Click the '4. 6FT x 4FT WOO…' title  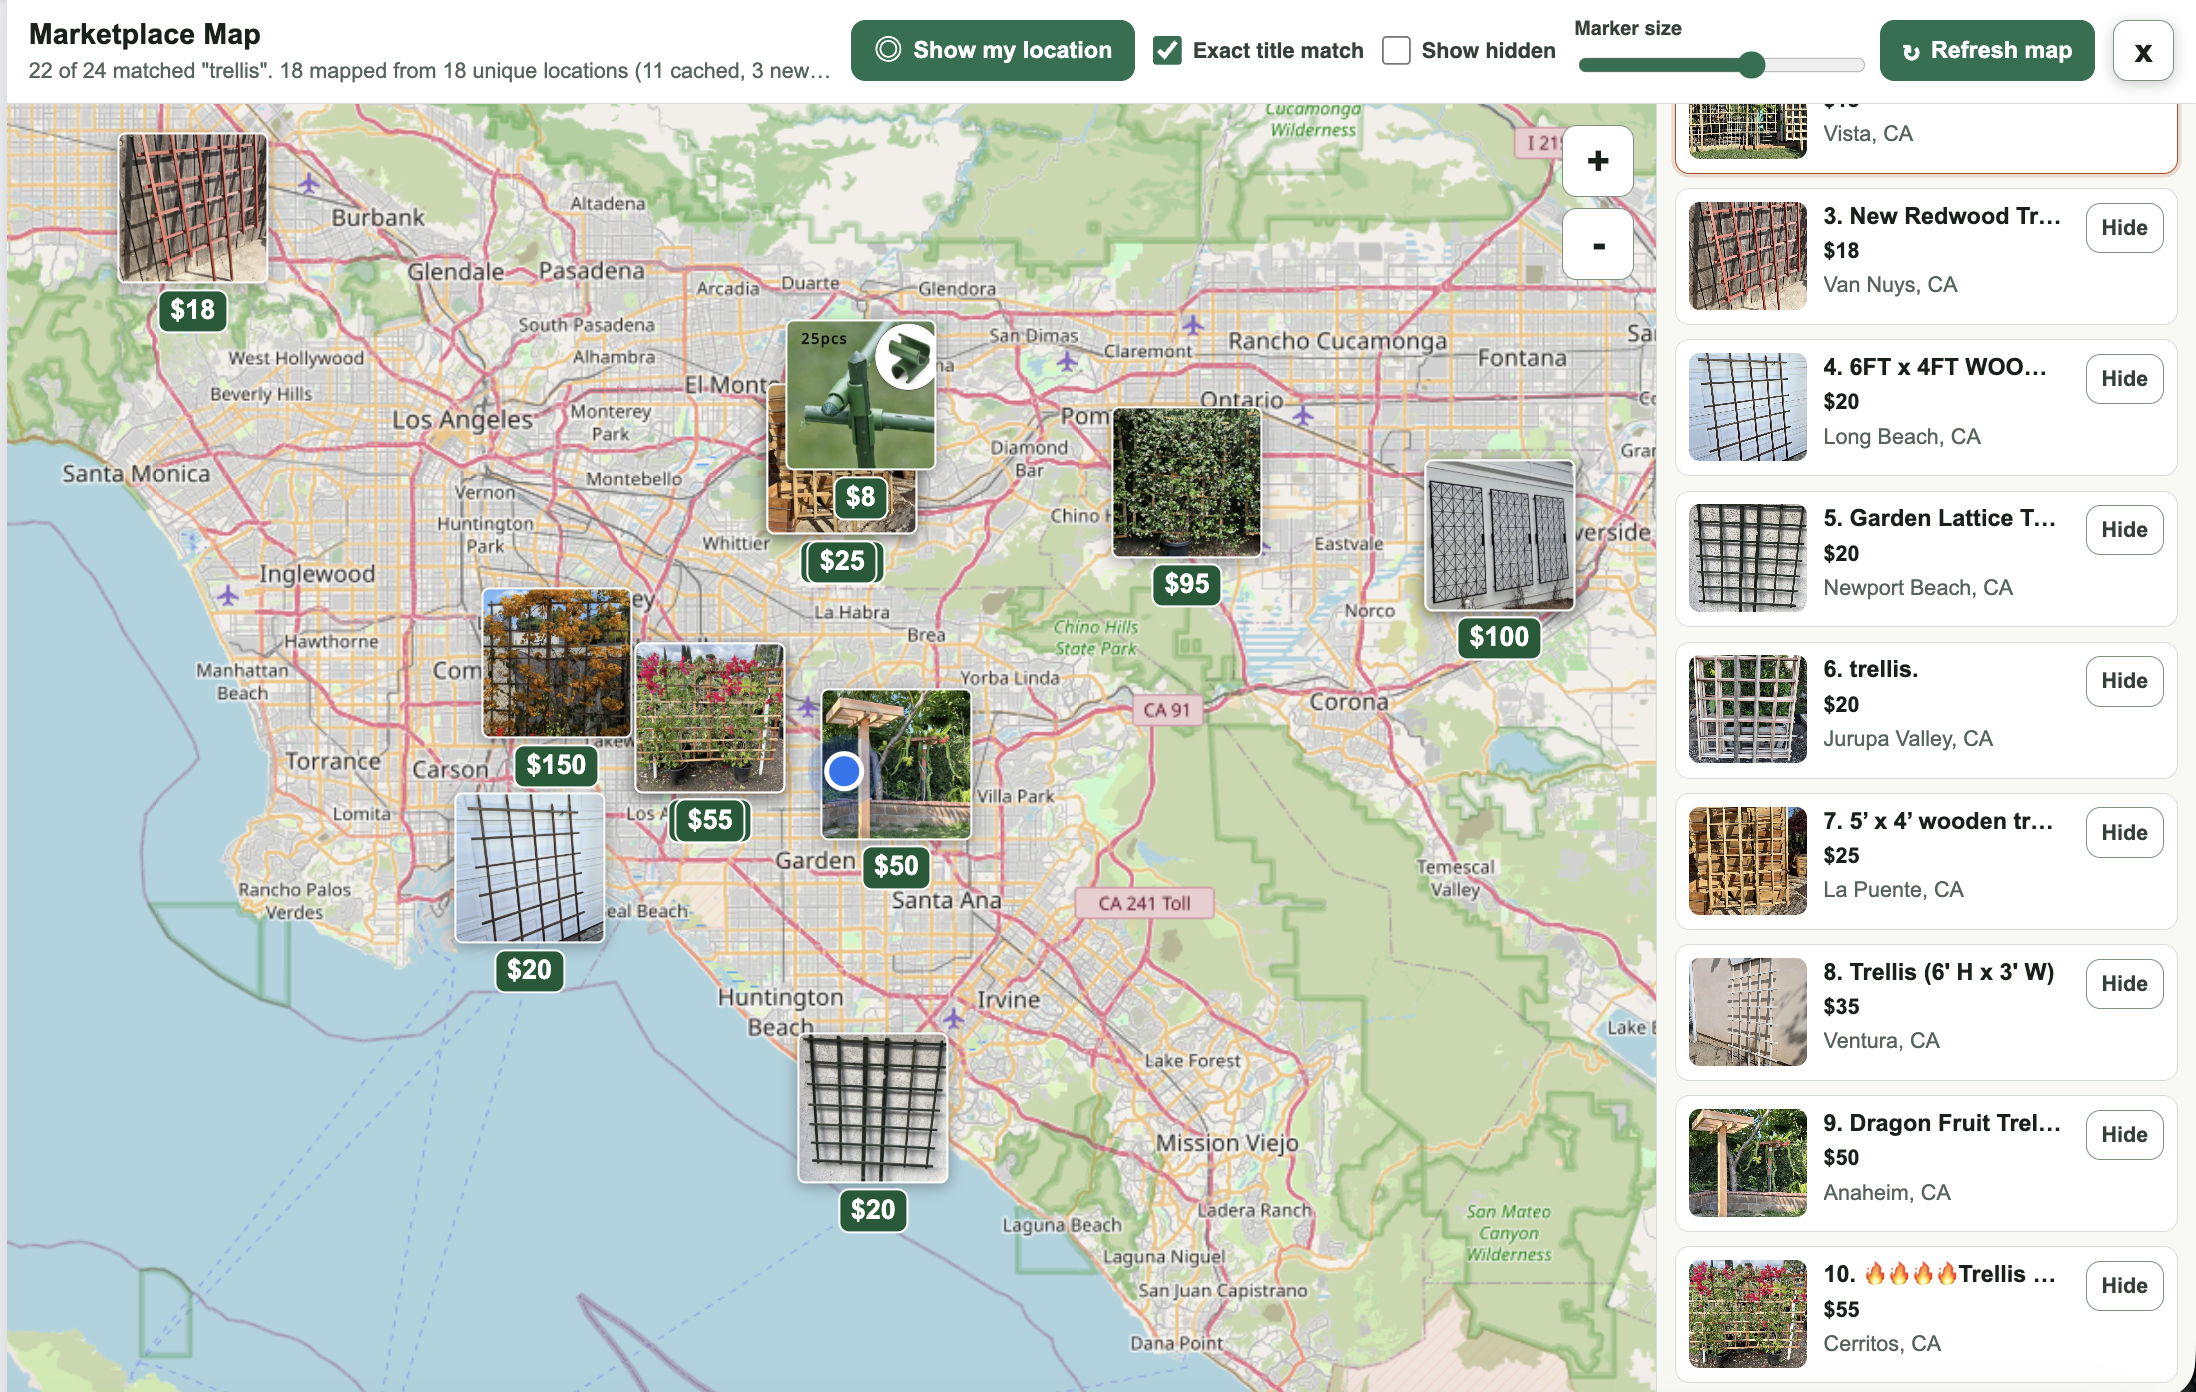click(1935, 367)
